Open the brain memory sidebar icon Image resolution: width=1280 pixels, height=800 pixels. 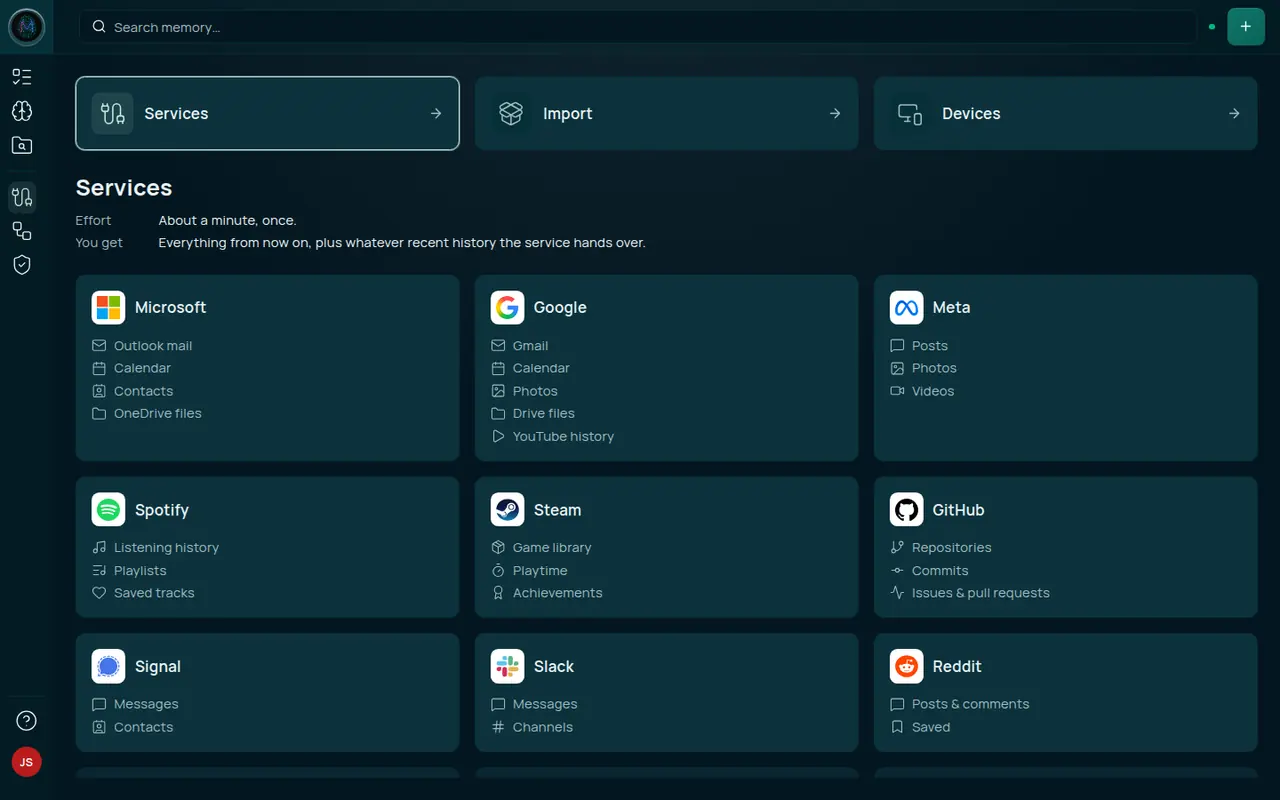[22, 111]
